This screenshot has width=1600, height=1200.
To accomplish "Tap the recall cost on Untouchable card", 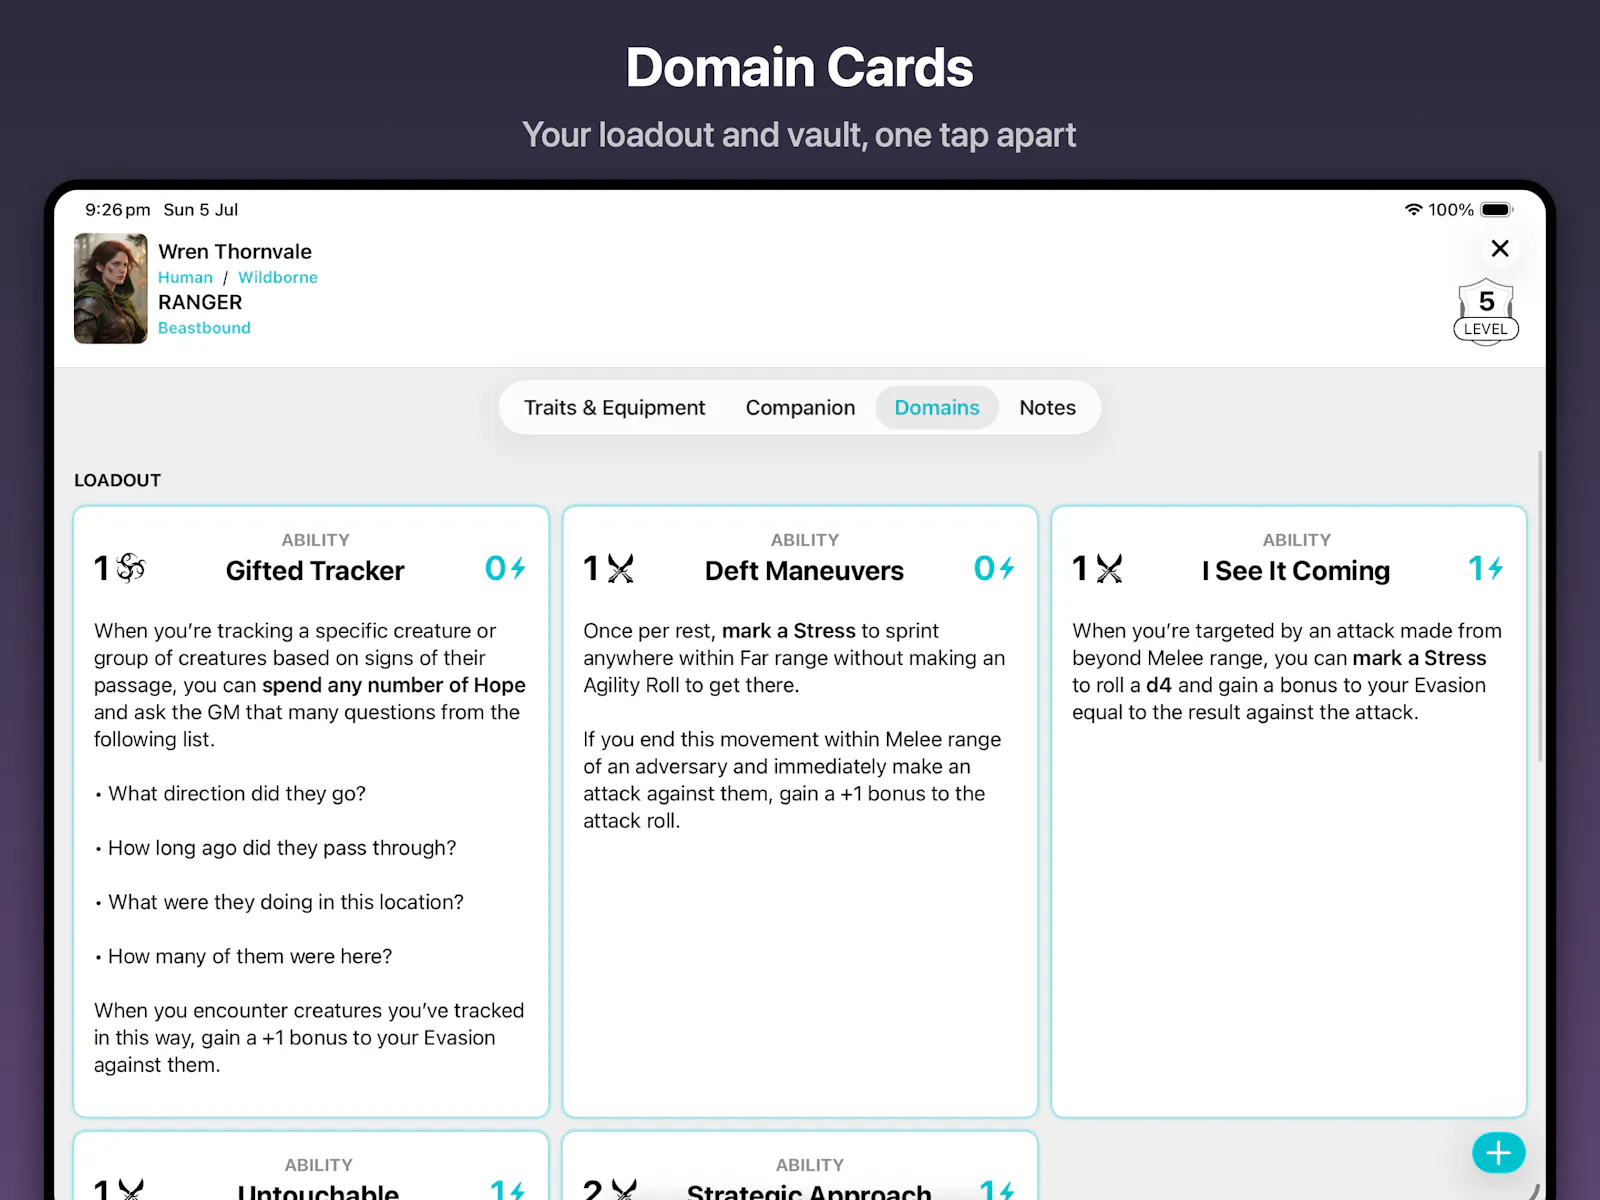I will [x=508, y=1189].
